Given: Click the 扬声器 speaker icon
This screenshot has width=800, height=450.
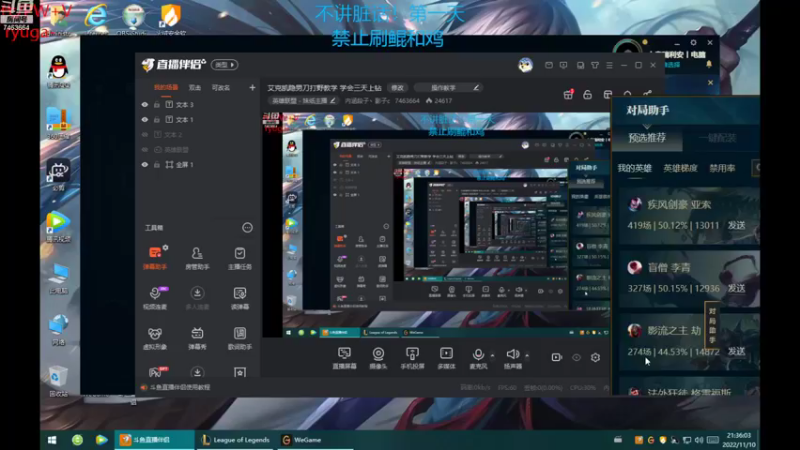Looking at the screenshot, I should [513, 354].
